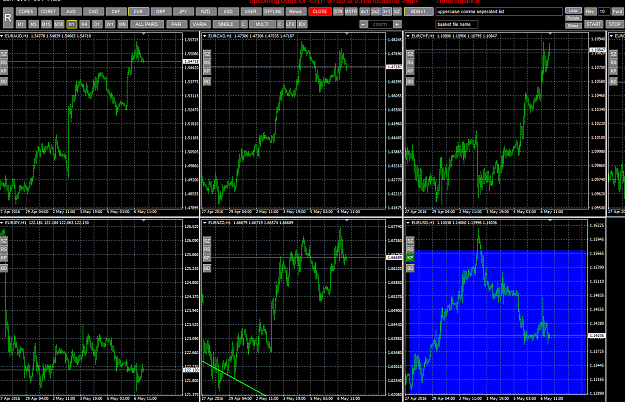Viewport: 625px width, 402px height.
Task: Toggle the Loop button
Action: (573, 10)
